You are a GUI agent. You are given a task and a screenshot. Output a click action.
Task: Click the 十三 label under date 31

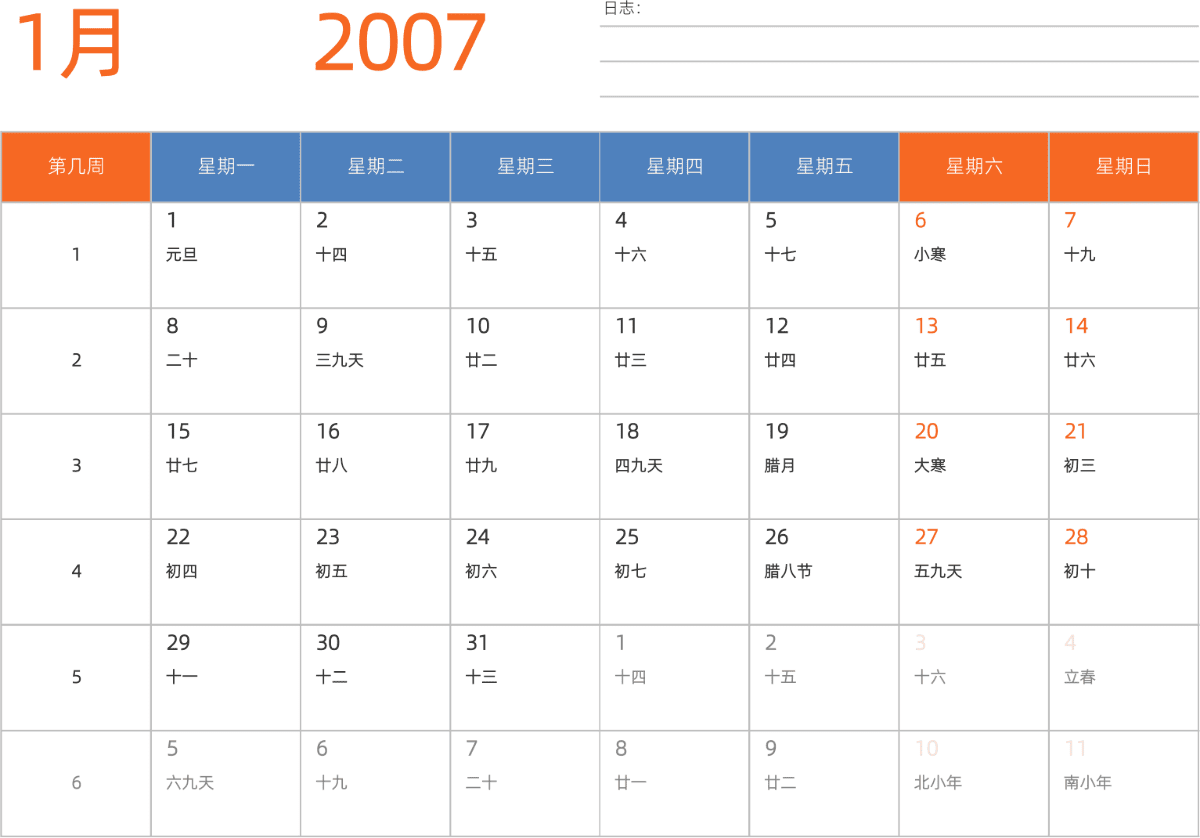tap(481, 677)
